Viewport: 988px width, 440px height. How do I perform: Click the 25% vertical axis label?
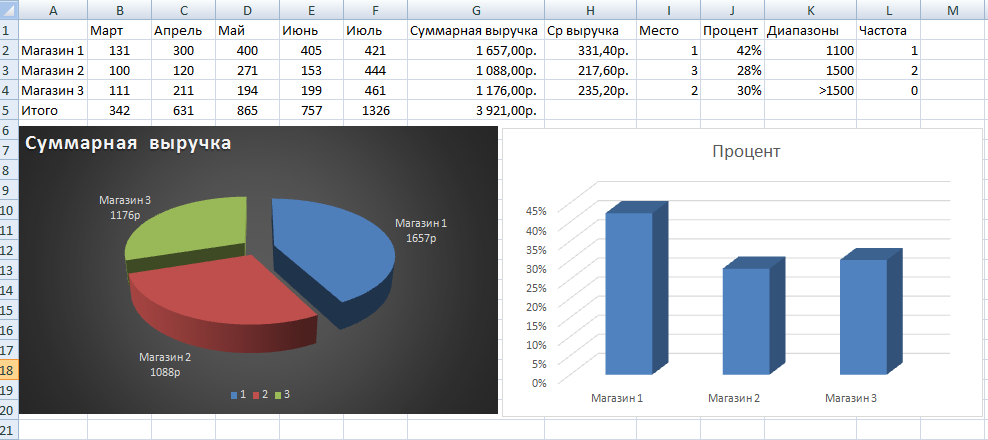click(536, 287)
